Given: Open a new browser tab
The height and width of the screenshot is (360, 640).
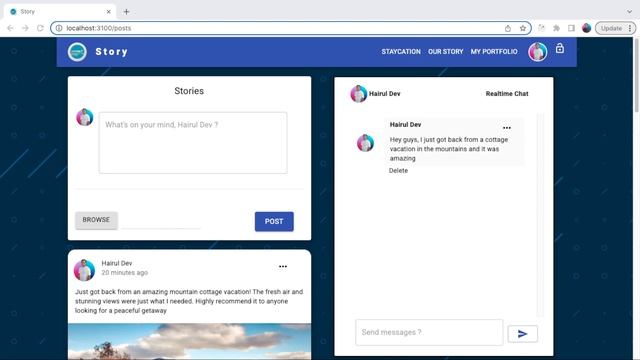Looking at the screenshot, I should pyautogui.click(x=127, y=12).
